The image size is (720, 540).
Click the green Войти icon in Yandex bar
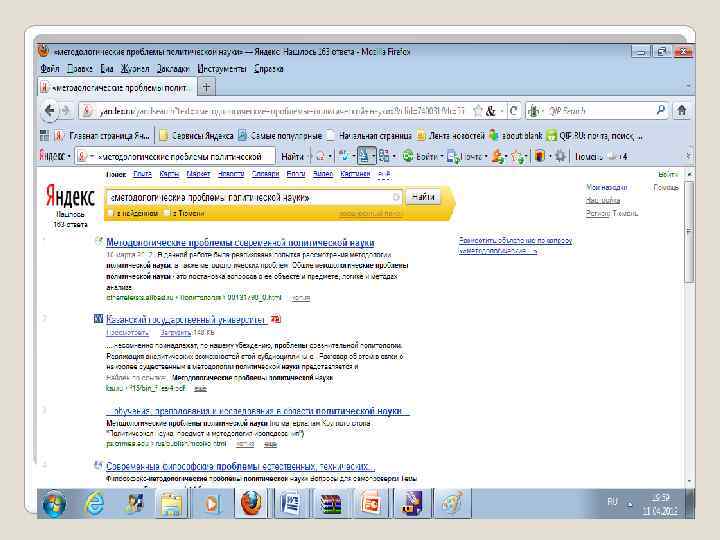pos(407,156)
